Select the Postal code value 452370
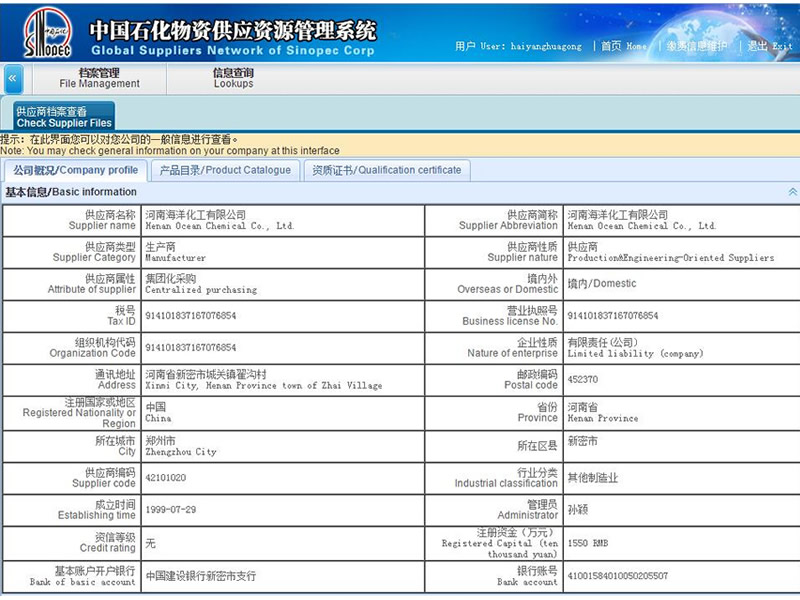 pyautogui.click(x=582, y=379)
